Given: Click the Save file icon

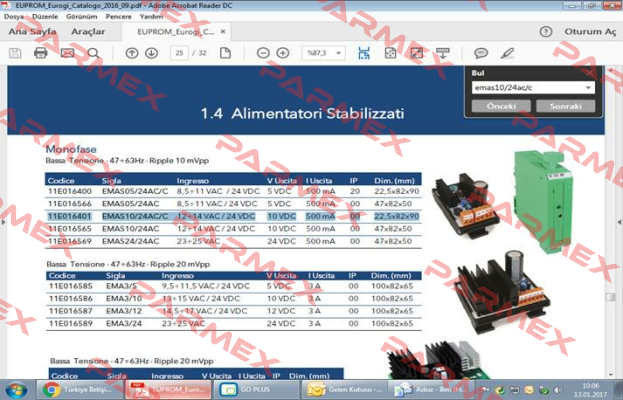Looking at the screenshot, I should click(x=15, y=53).
